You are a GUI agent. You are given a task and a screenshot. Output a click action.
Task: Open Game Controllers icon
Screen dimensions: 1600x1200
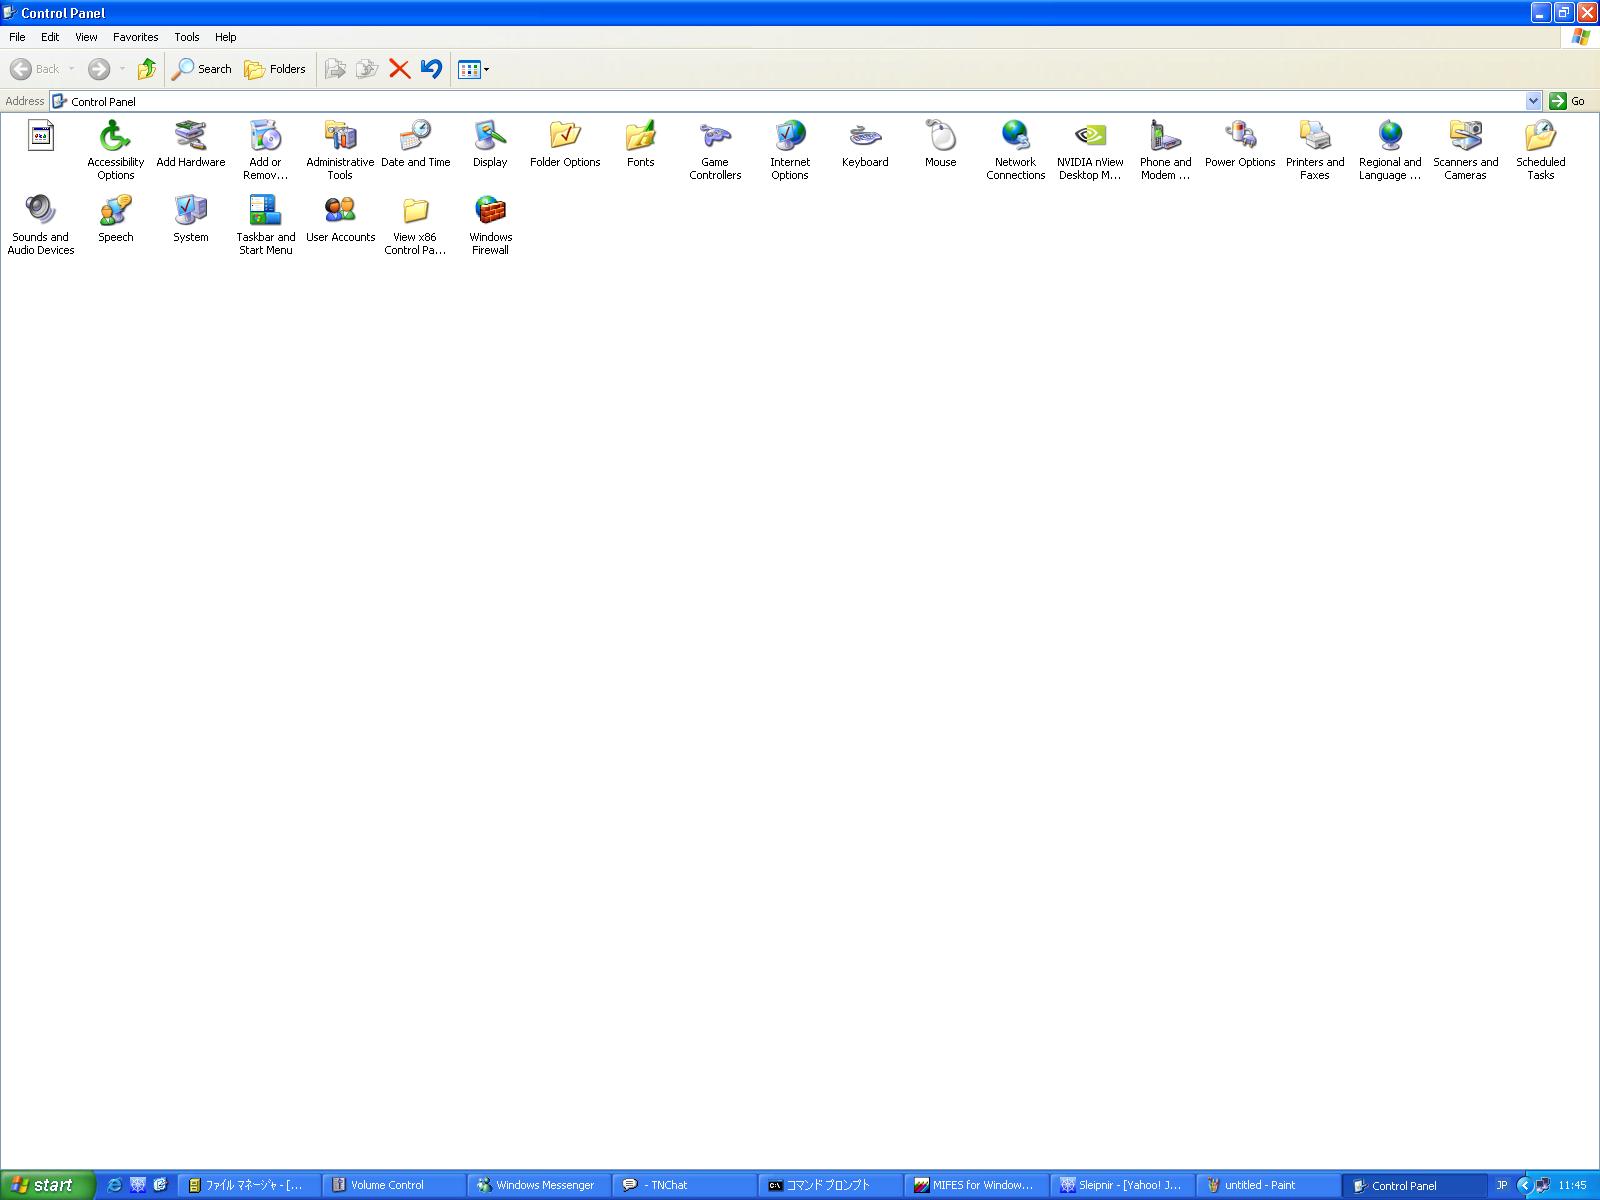coord(715,137)
